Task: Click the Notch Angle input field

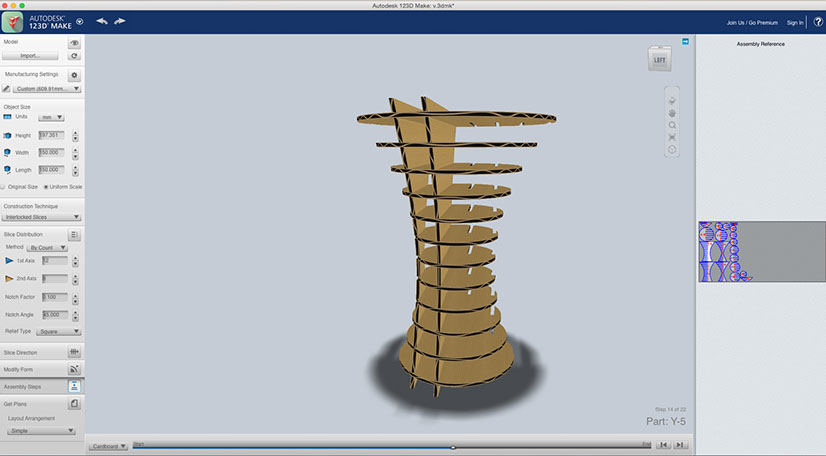Action: [55, 315]
